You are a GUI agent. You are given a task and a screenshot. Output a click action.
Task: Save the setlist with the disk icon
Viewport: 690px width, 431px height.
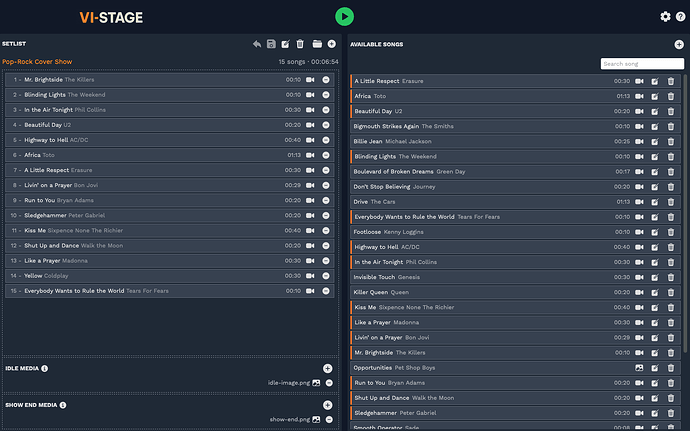[272, 44]
